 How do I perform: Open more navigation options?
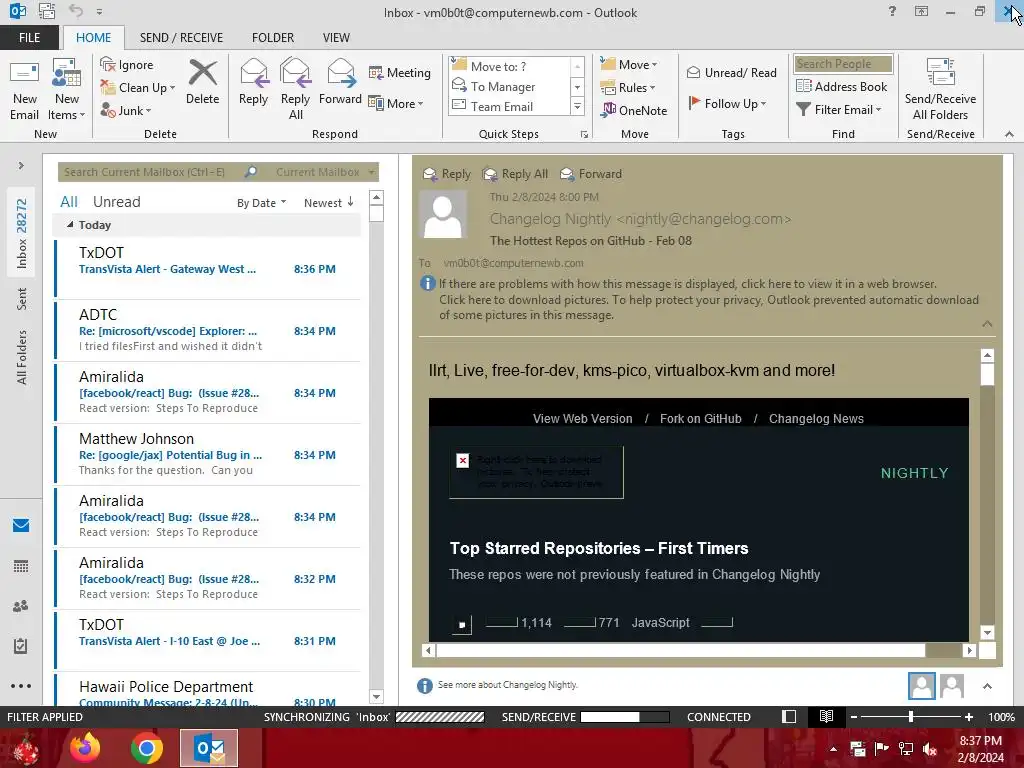click(x=21, y=686)
